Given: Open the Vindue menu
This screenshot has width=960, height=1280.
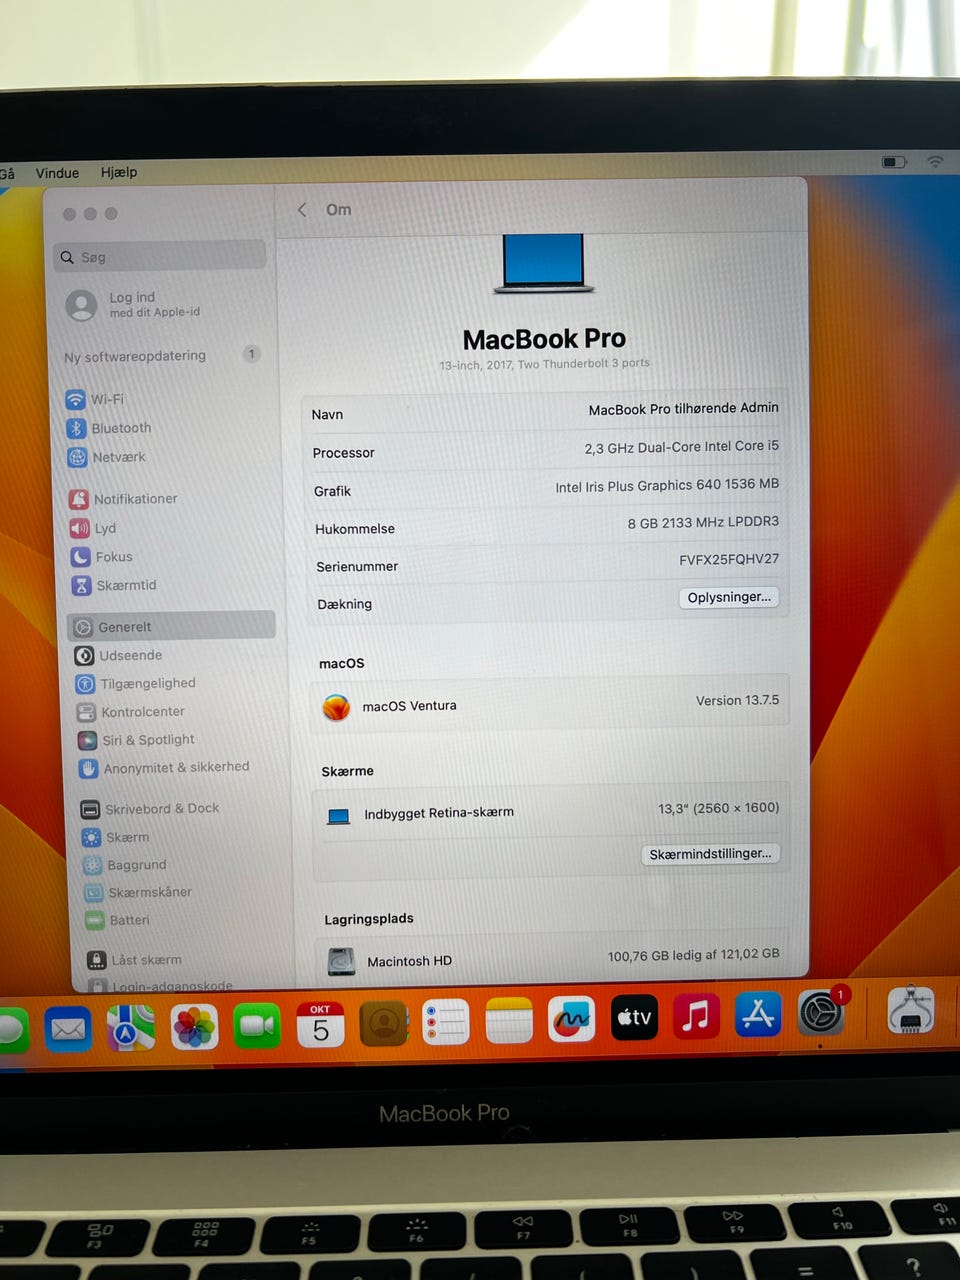Looking at the screenshot, I should tap(57, 173).
